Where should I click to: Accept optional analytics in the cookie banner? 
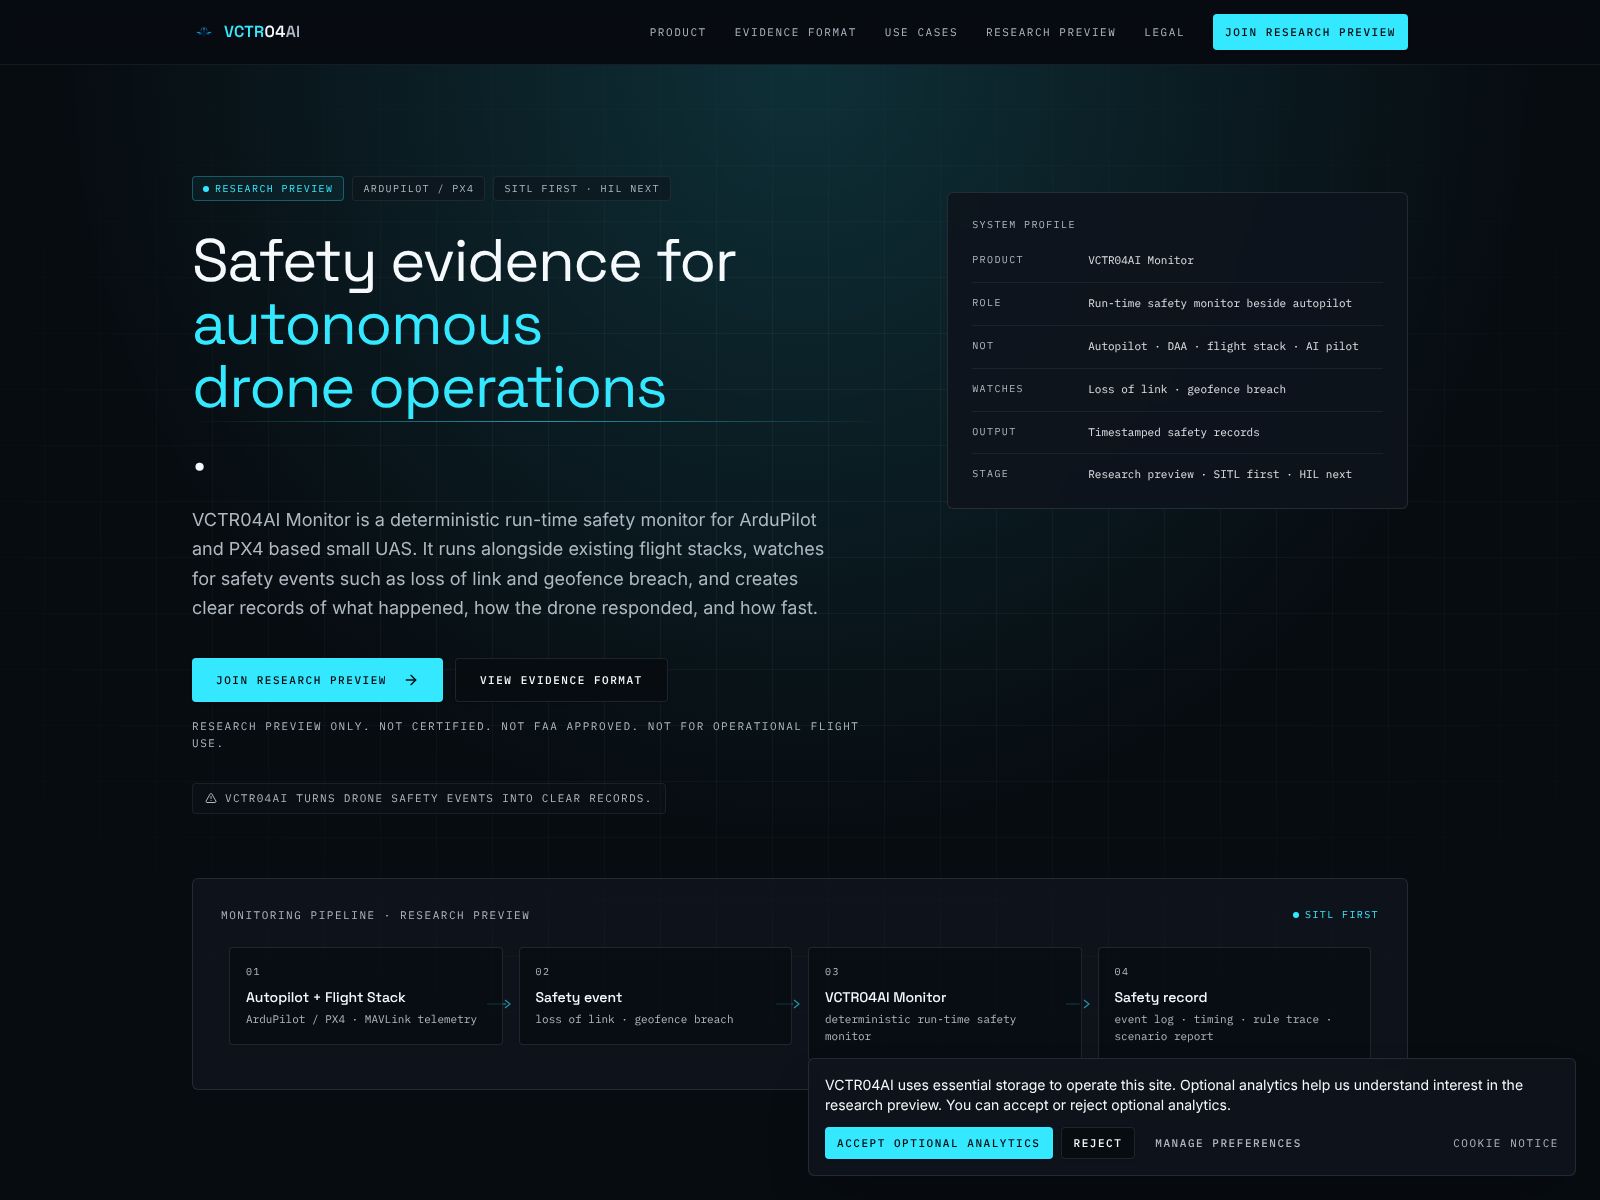938,1143
